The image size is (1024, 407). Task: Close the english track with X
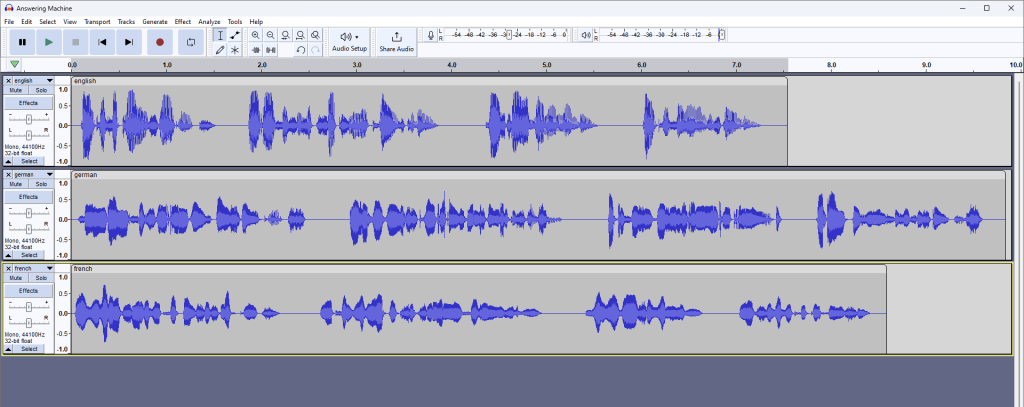pos(8,81)
